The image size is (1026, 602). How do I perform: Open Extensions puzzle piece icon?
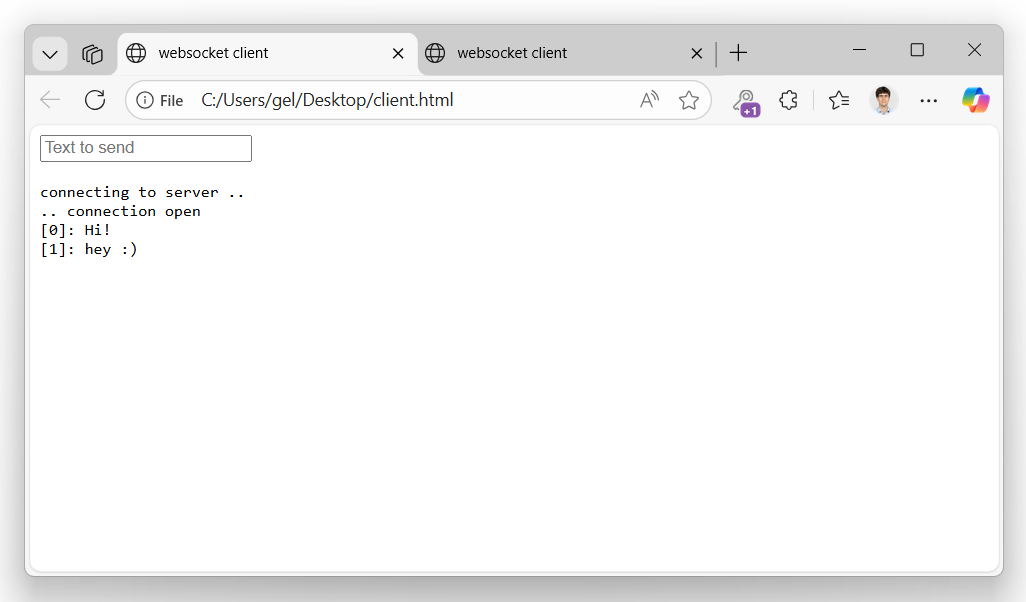788,100
